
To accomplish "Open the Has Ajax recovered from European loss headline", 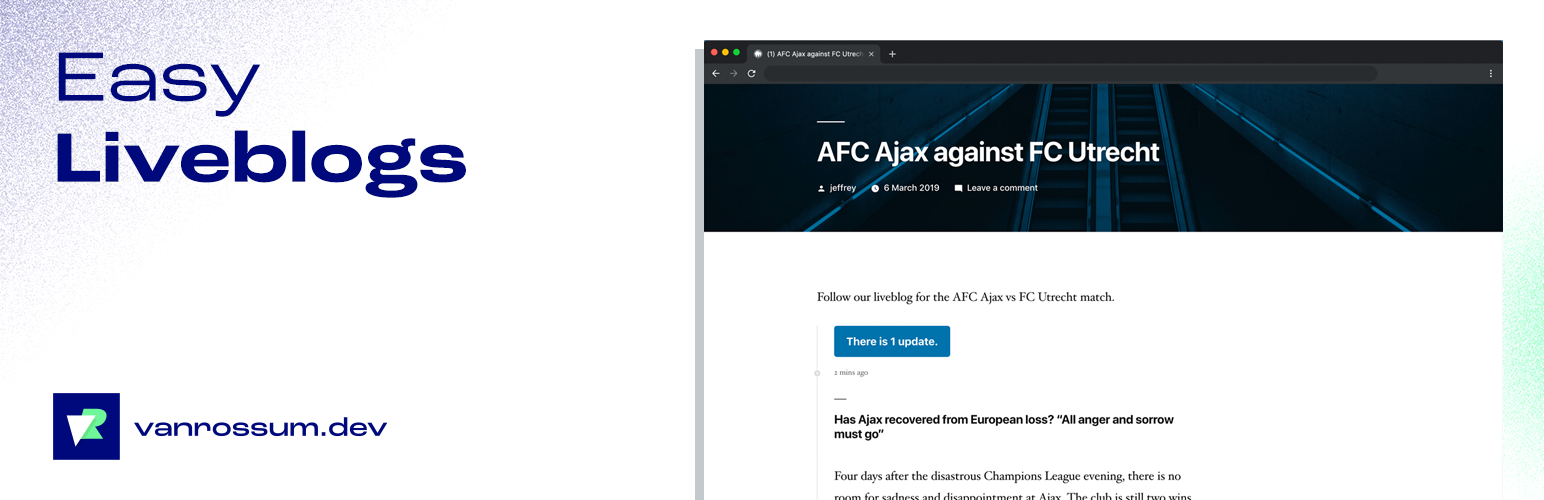I will coord(1004,427).
